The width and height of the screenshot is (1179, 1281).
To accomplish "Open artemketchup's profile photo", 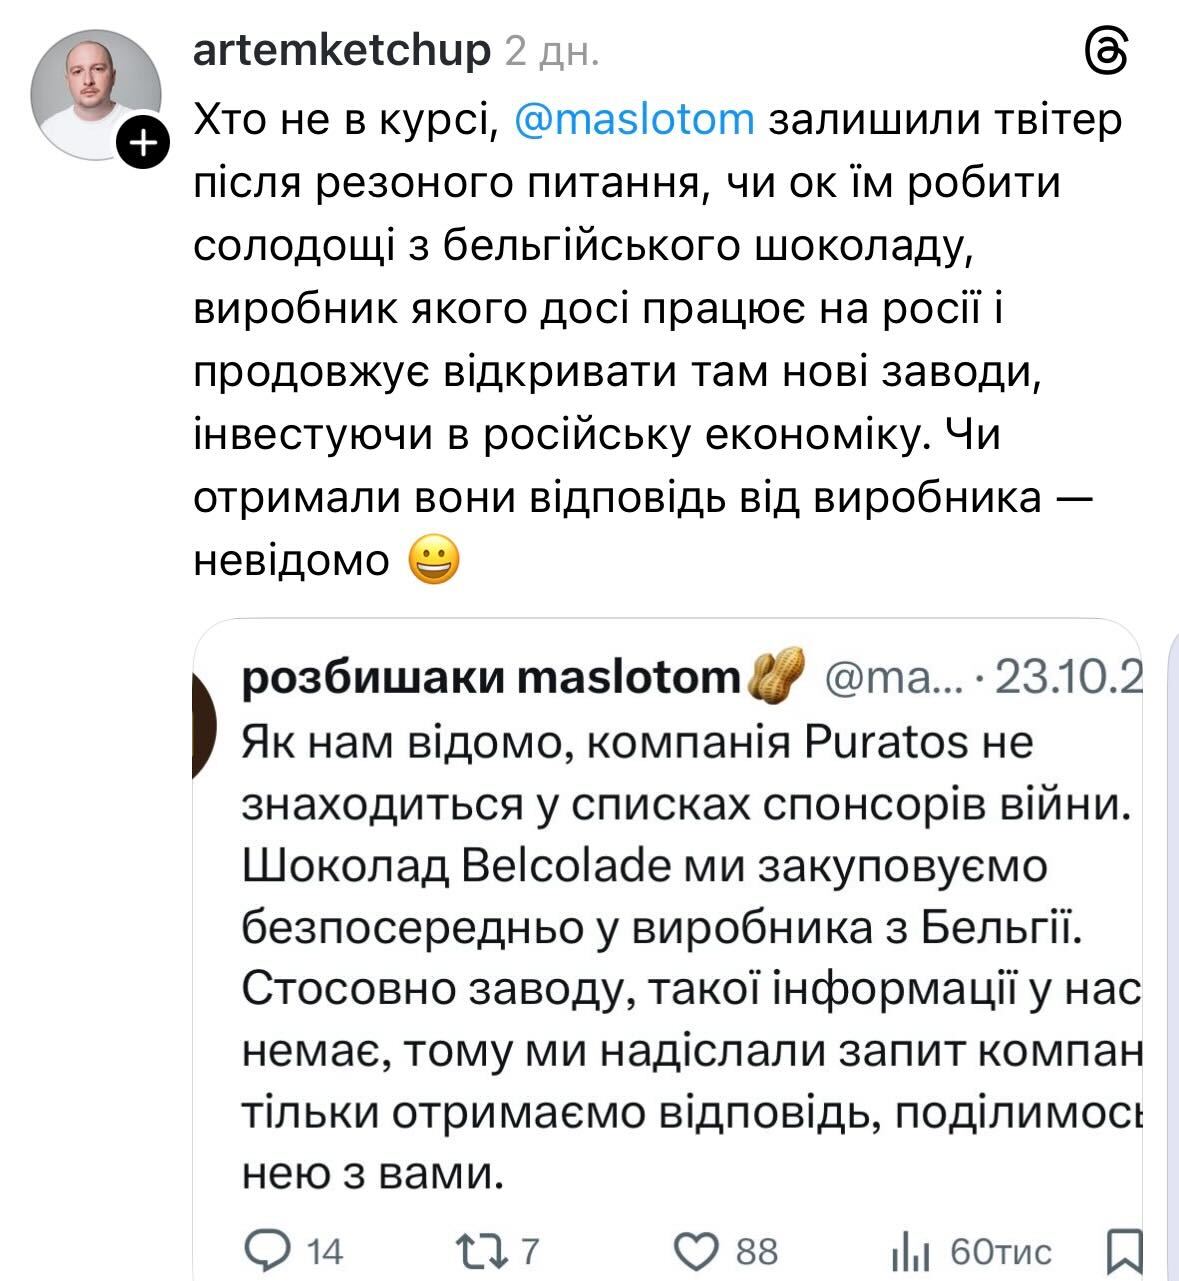I will point(96,94).
